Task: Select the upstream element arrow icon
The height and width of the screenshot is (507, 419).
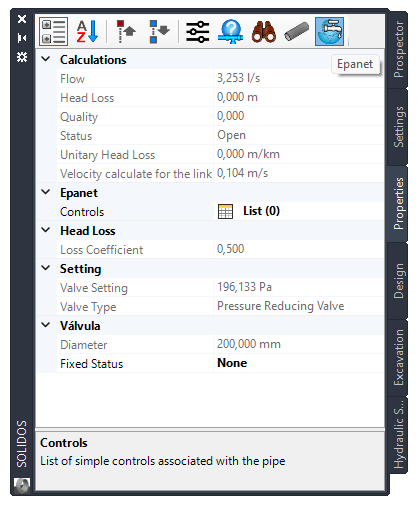Action: coord(126,32)
